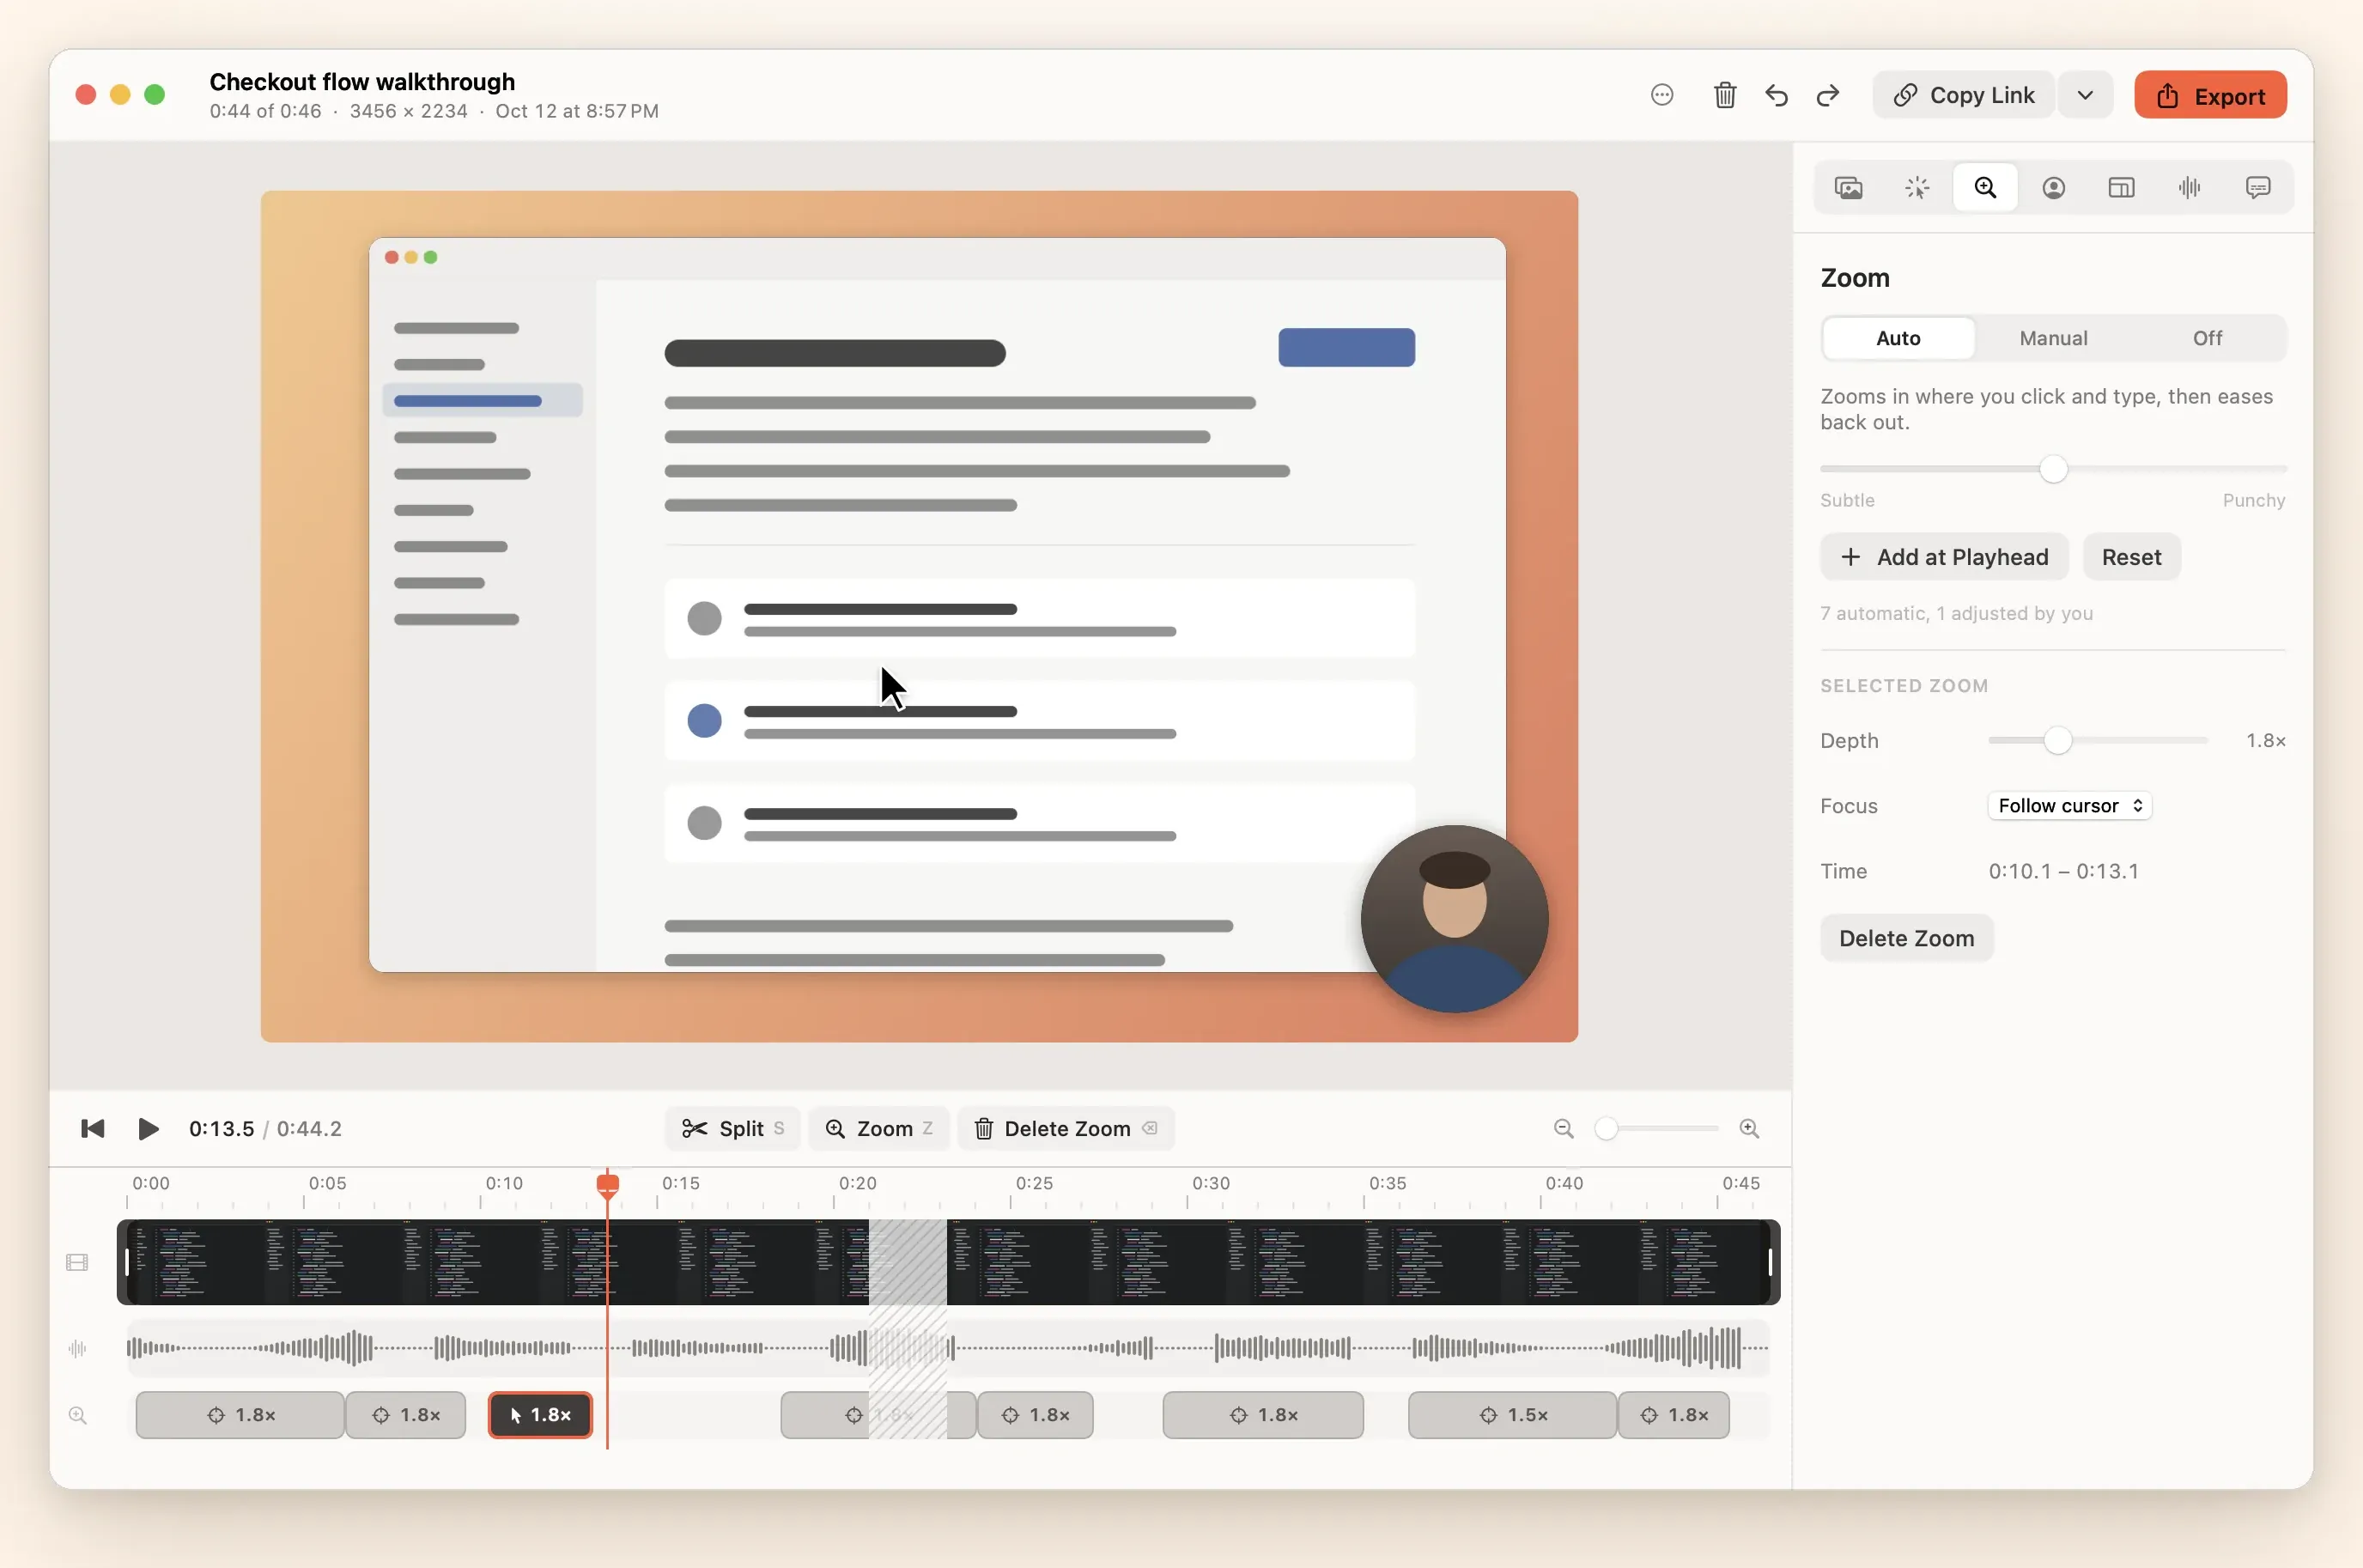Open the background settings panel icon
2363x1568 pixels.
(x=1848, y=188)
